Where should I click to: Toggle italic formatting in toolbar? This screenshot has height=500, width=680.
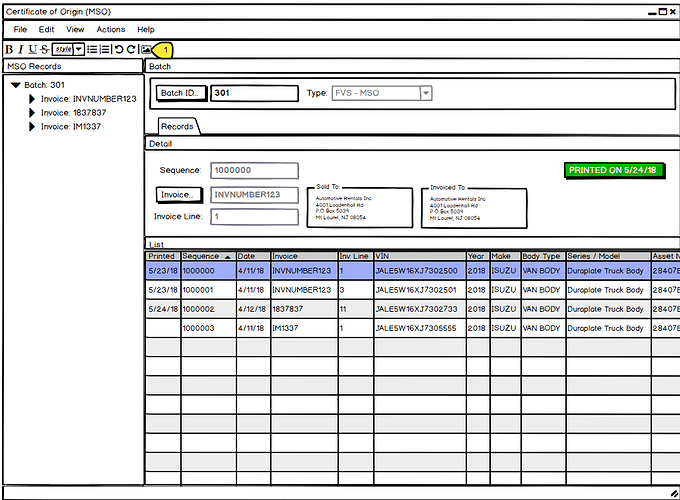[x=20, y=49]
